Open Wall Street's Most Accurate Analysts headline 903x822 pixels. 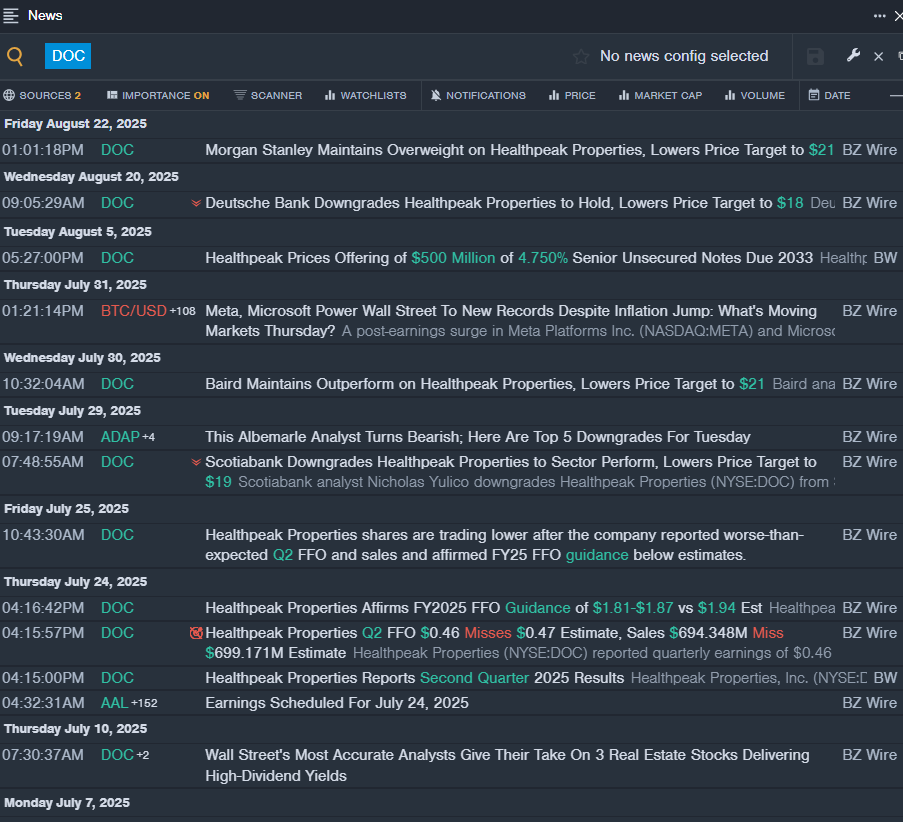(x=507, y=765)
